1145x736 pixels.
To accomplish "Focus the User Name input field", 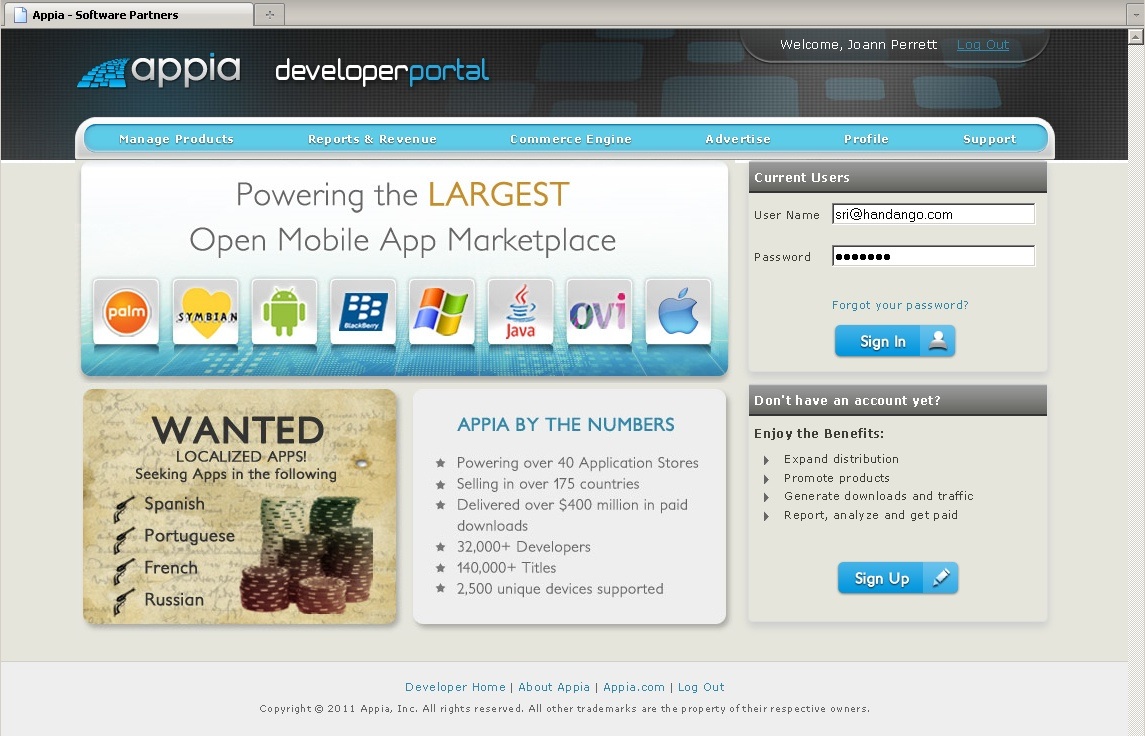I will [933, 214].
